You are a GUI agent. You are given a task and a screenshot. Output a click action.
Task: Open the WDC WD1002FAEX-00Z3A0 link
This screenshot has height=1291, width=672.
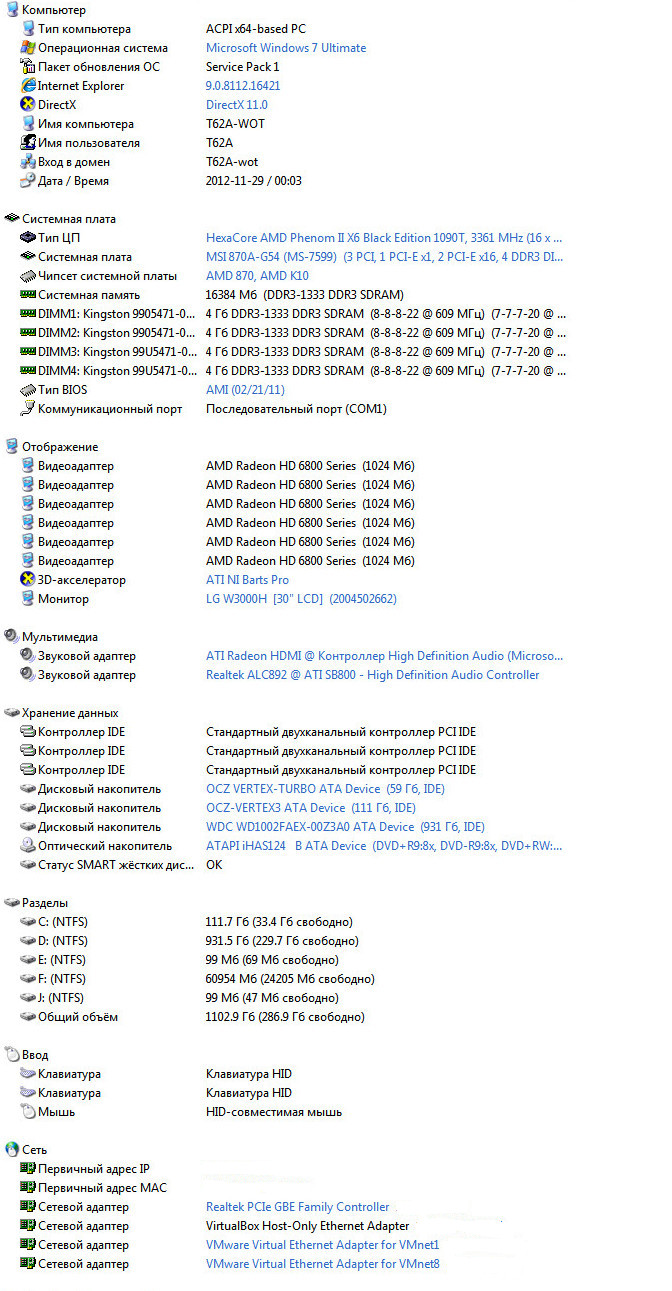tap(346, 827)
